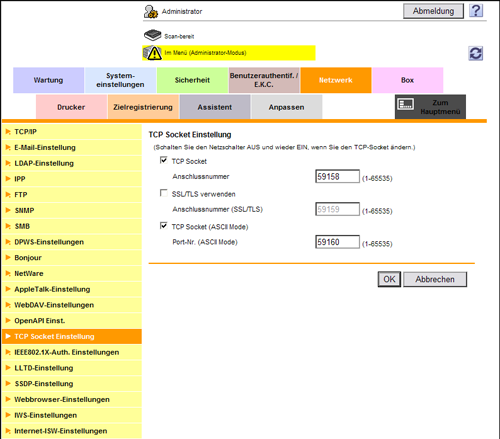Open NetWare settings entry
This screenshot has width=500, height=439.
pos(72,274)
